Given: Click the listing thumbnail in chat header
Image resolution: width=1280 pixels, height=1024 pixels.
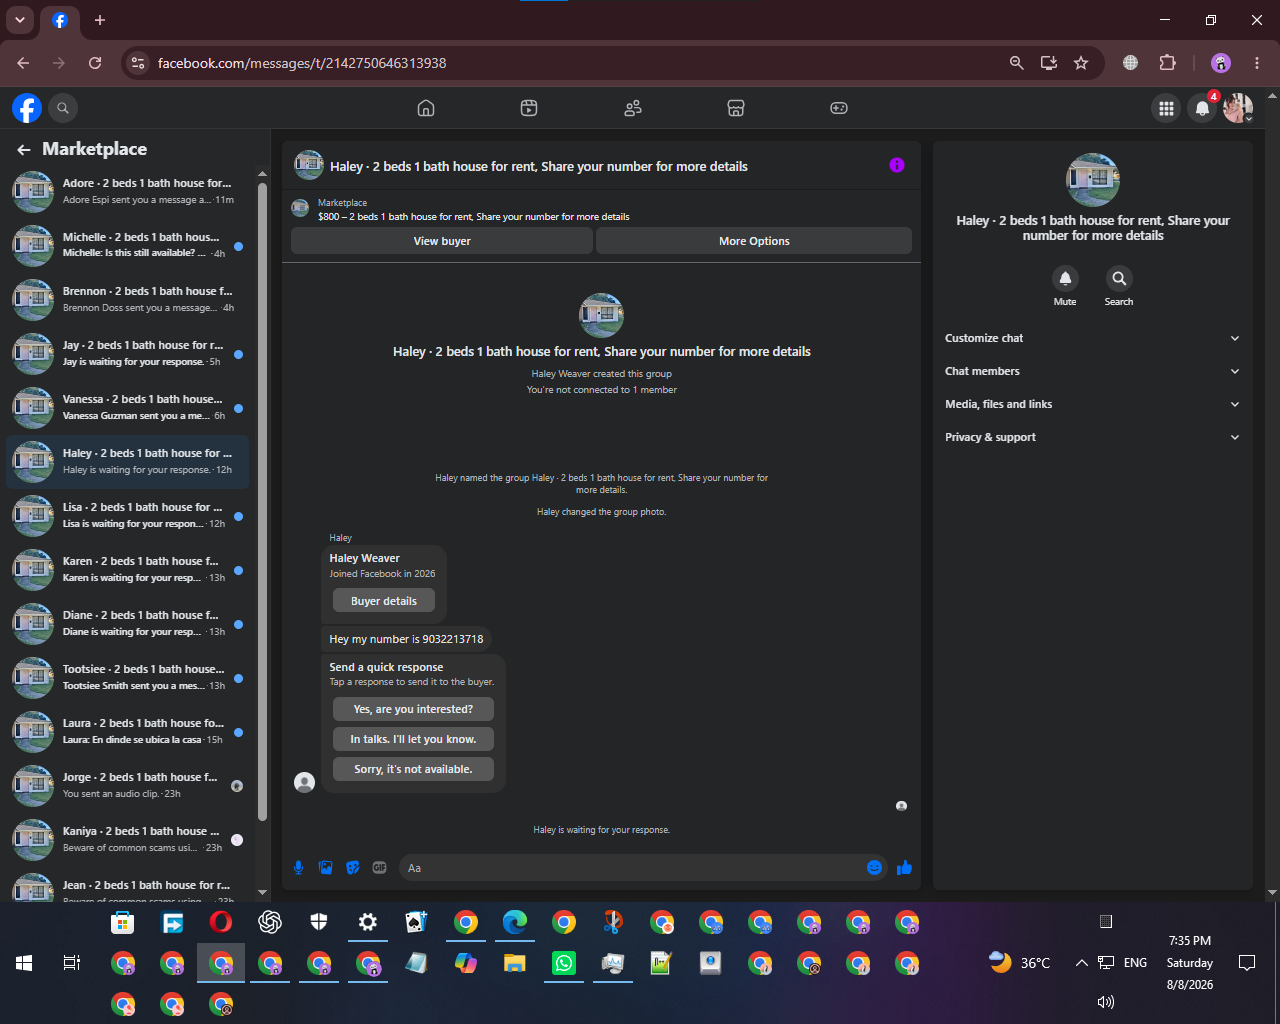Looking at the screenshot, I should coord(308,165).
